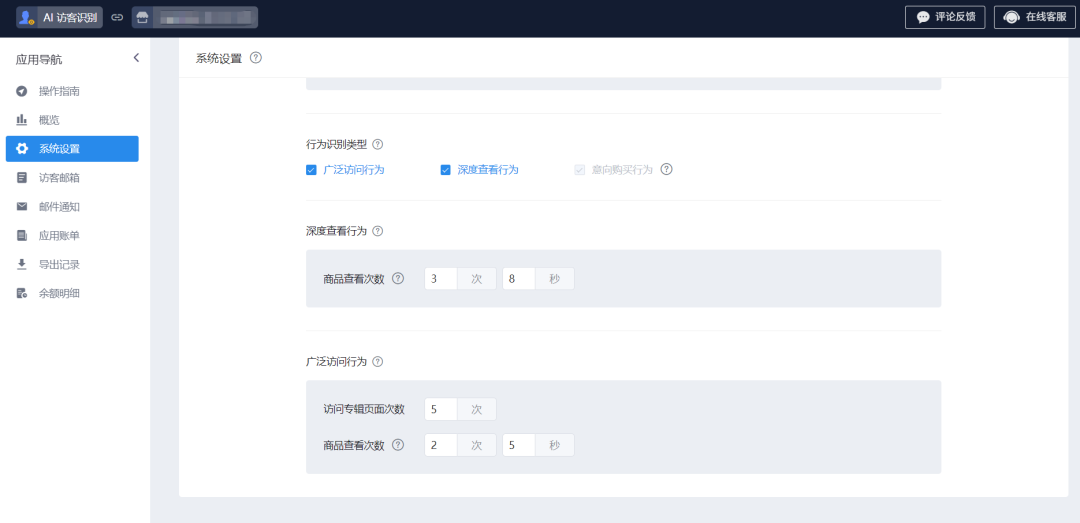Click help icon beside 商品查看次数 in 深度查看行为 section

[x=397, y=278]
